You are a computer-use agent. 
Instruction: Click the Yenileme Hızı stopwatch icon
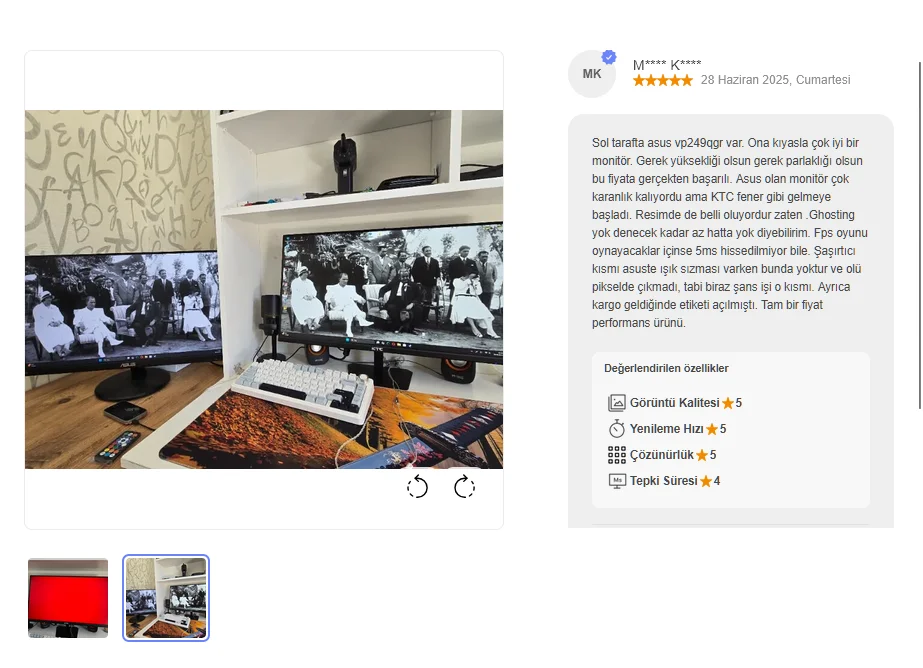coord(616,428)
